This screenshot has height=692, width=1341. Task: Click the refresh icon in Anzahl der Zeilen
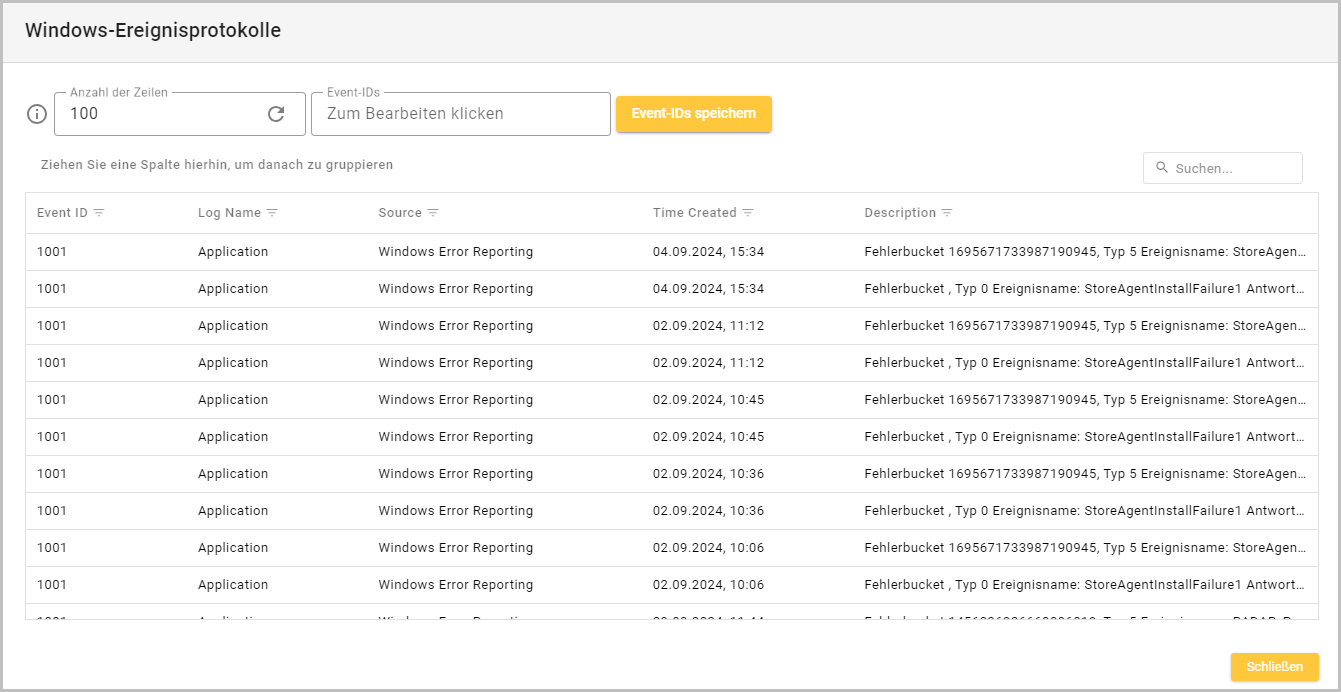coord(276,114)
